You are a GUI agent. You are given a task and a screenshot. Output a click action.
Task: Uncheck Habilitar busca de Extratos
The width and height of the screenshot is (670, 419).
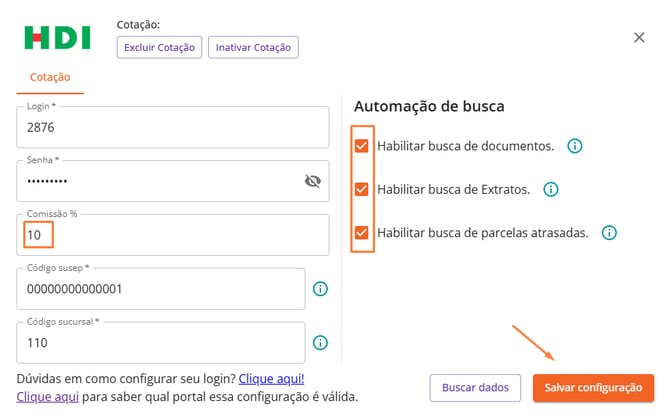(362, 189)
